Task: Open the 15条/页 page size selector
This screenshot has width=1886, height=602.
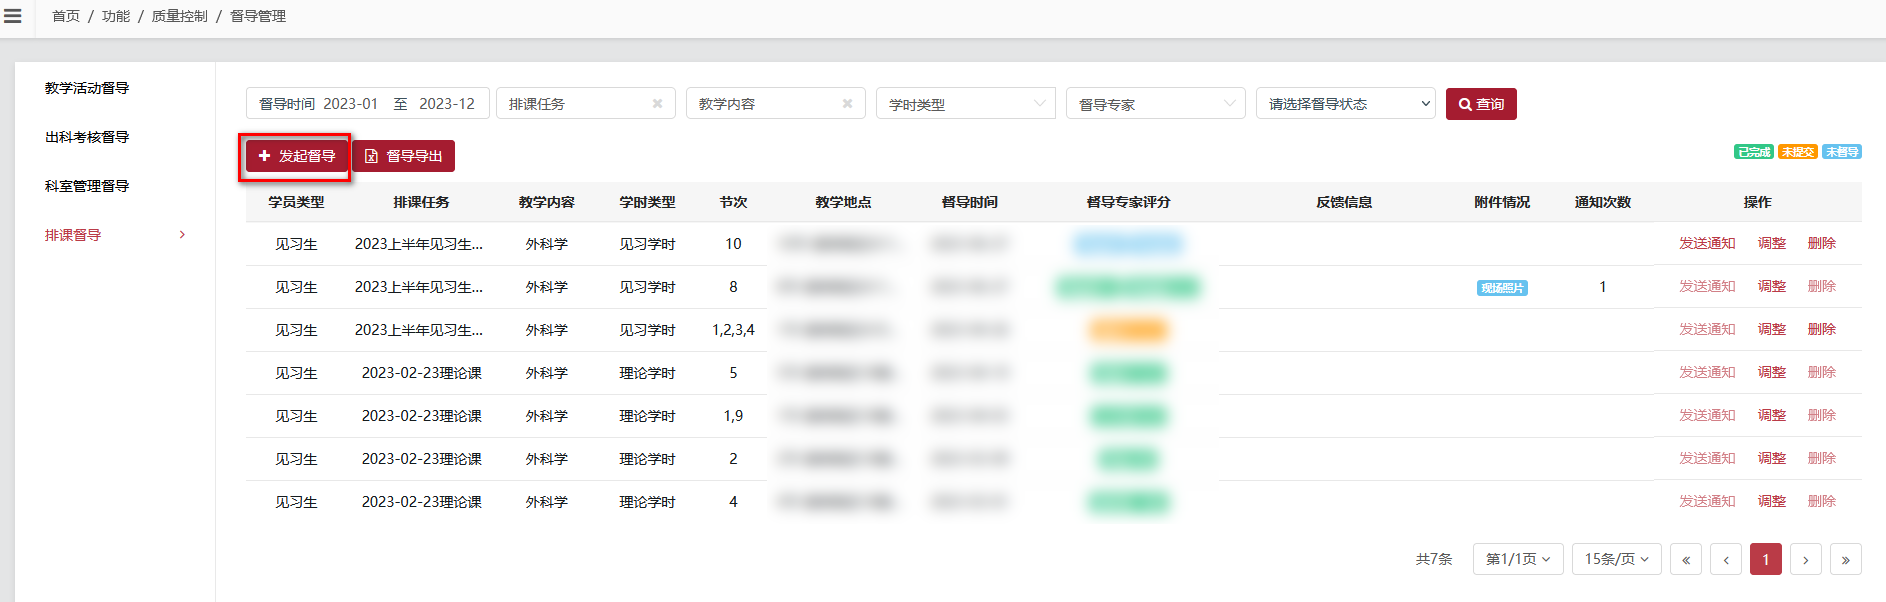Action: pos(1617,559)
